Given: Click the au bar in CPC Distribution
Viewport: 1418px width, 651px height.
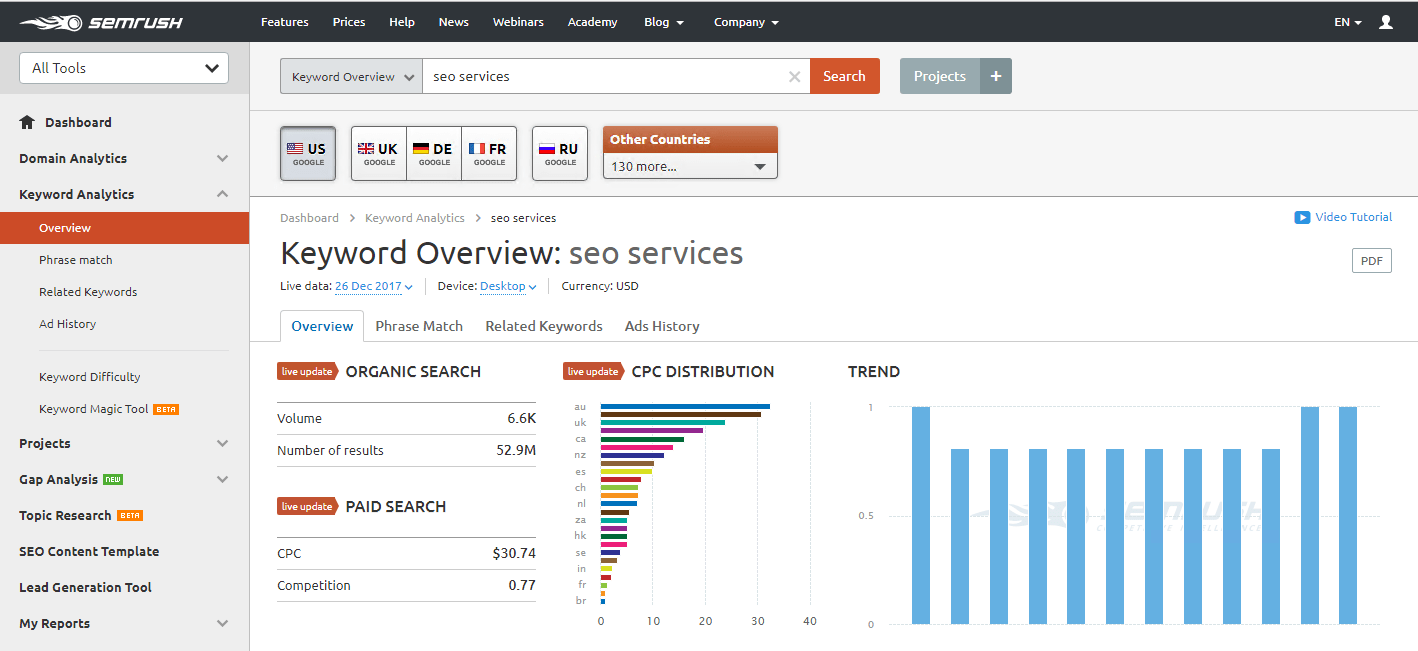Looking at the screenshot, I should coord(685,406).
